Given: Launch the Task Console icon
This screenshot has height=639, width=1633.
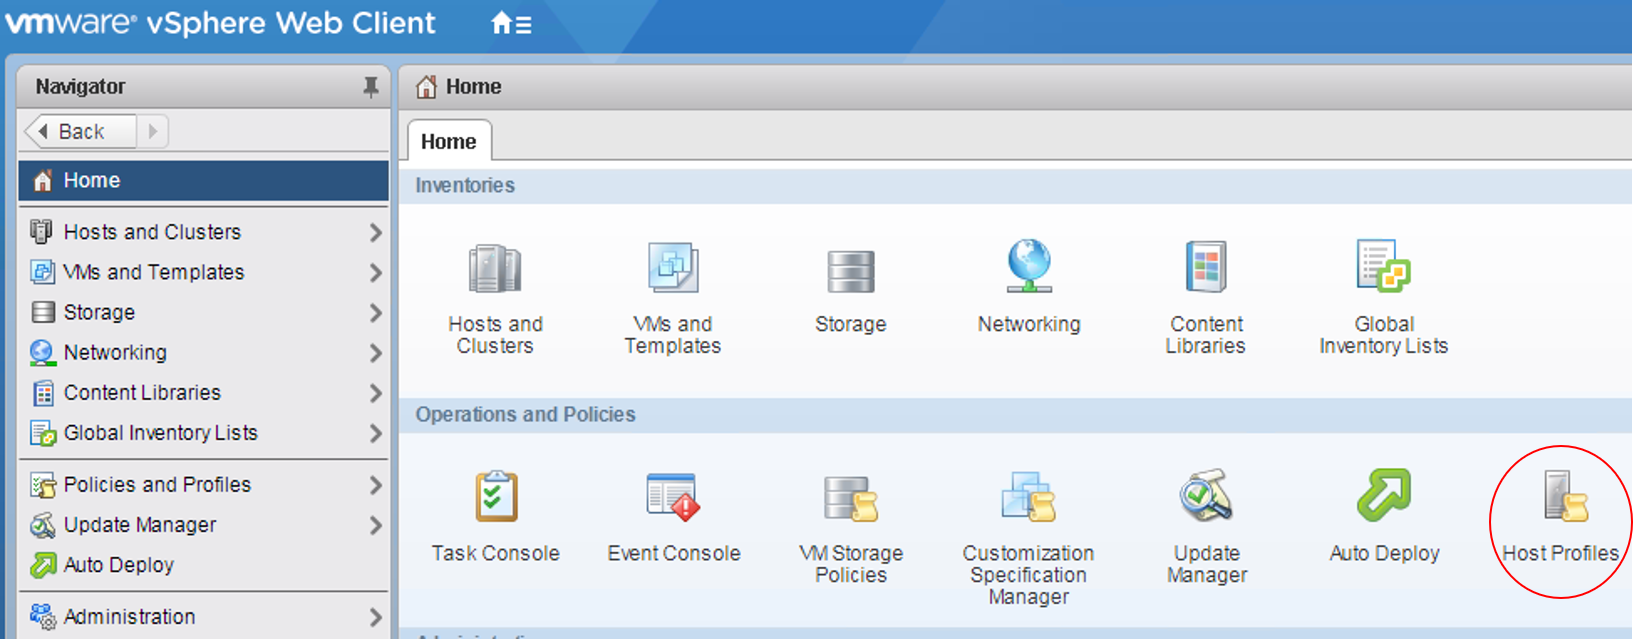Looking at the screenshot, I should pyautogui.click(x=496, y=497).
